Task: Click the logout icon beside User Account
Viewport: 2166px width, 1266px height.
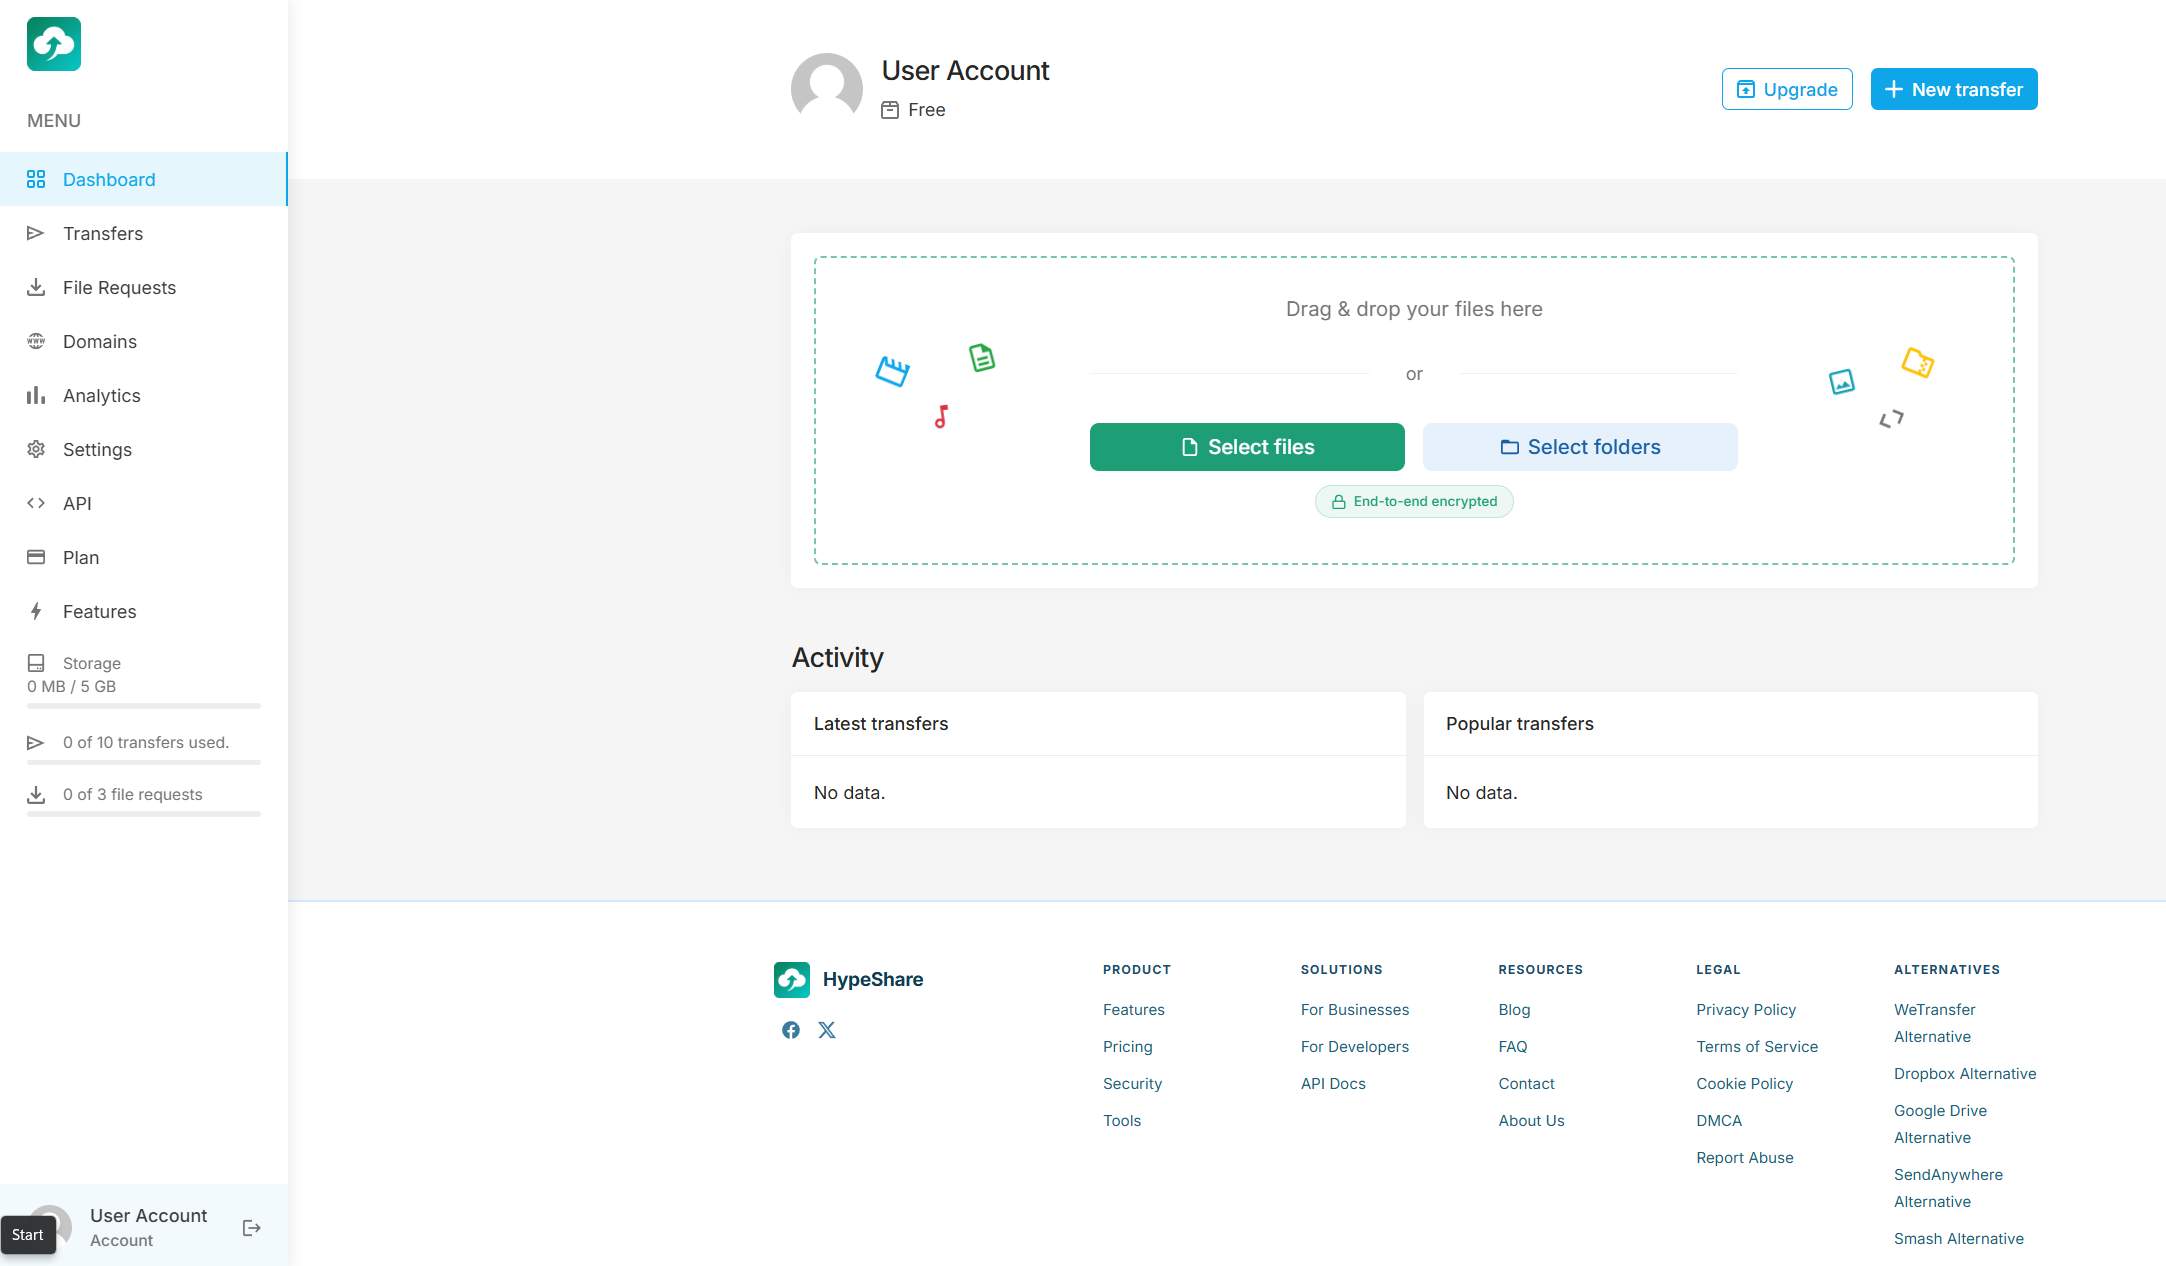Action: [x=252, y=1228]
